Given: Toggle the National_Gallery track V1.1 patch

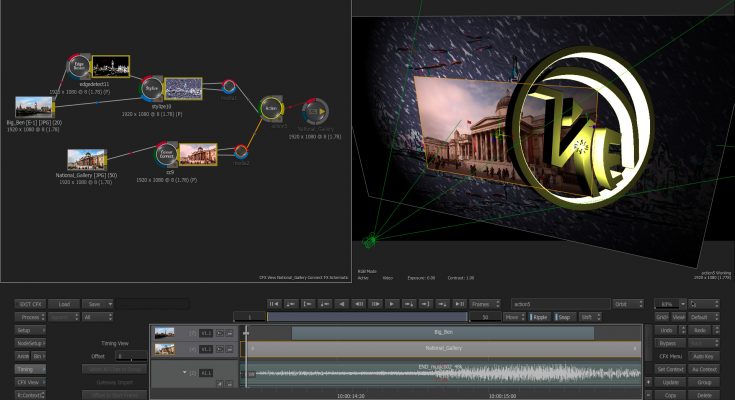Looking at the screenshot, I should [x=206, y=349].
